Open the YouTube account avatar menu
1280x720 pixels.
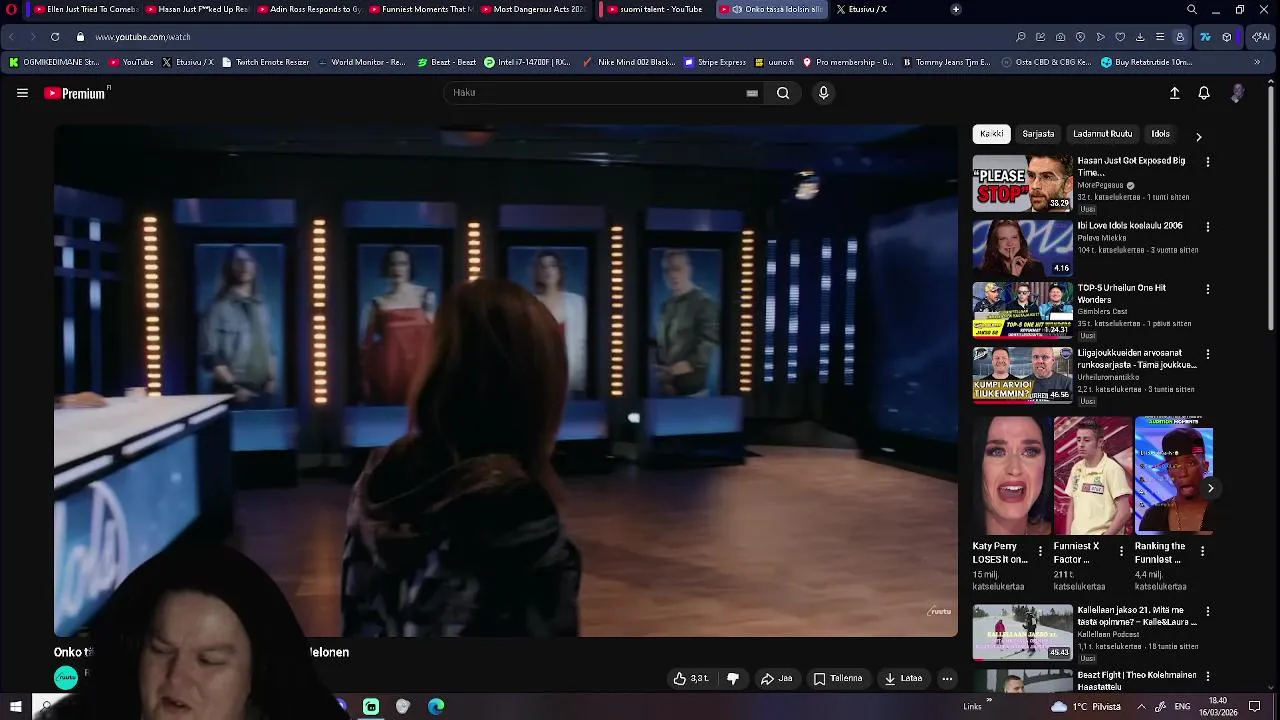click(1237, 93)
